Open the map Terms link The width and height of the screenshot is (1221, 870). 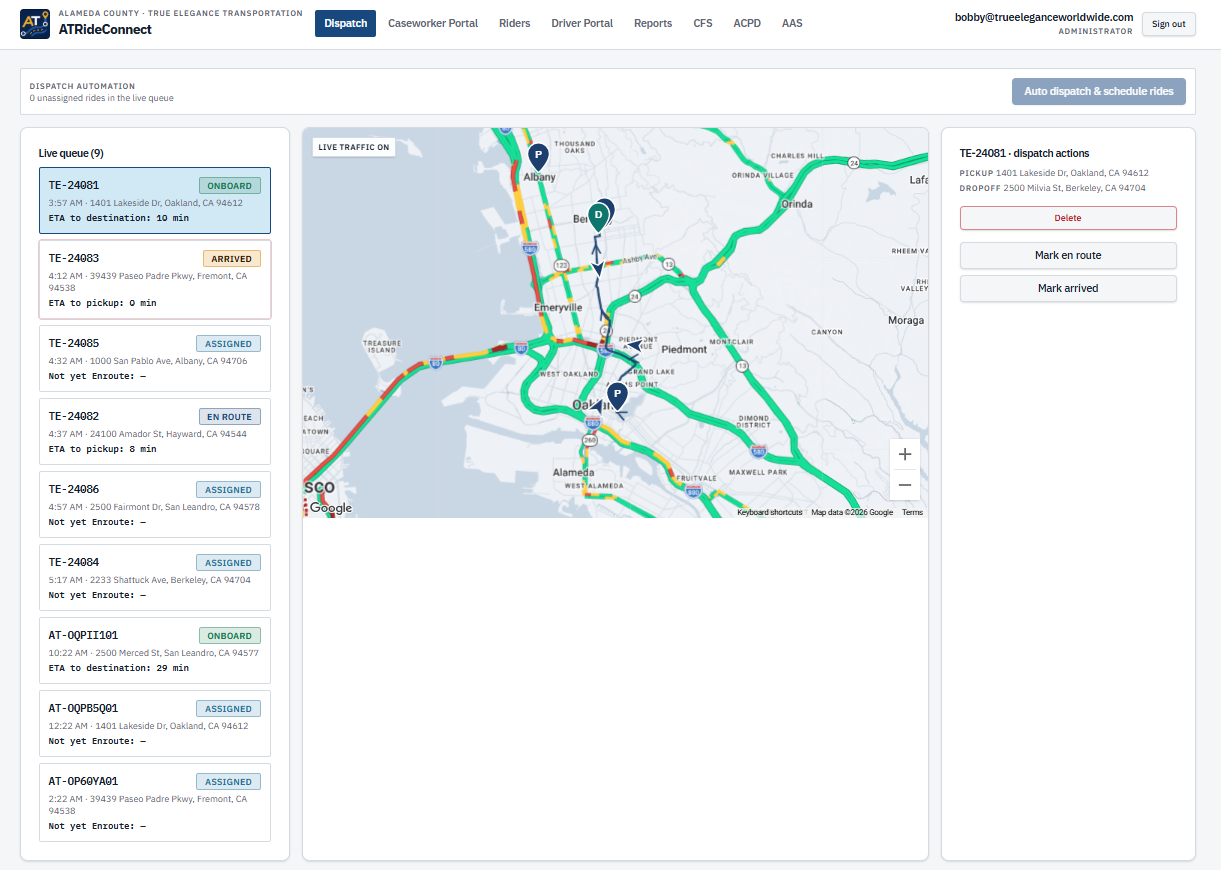(912, 512)
